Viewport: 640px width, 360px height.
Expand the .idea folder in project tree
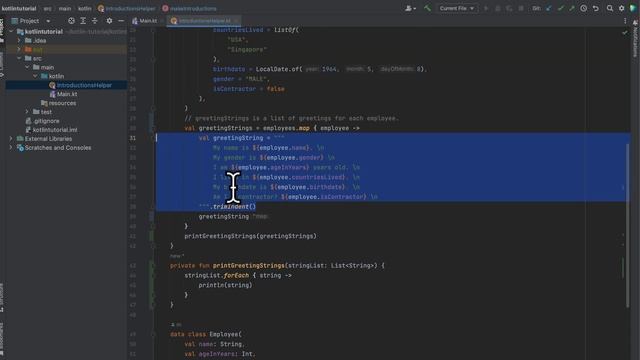(19, 40)
